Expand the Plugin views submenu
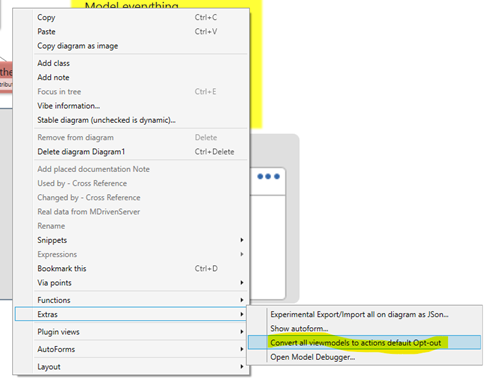Screen dimensions: 490x381 coord(131,332)
